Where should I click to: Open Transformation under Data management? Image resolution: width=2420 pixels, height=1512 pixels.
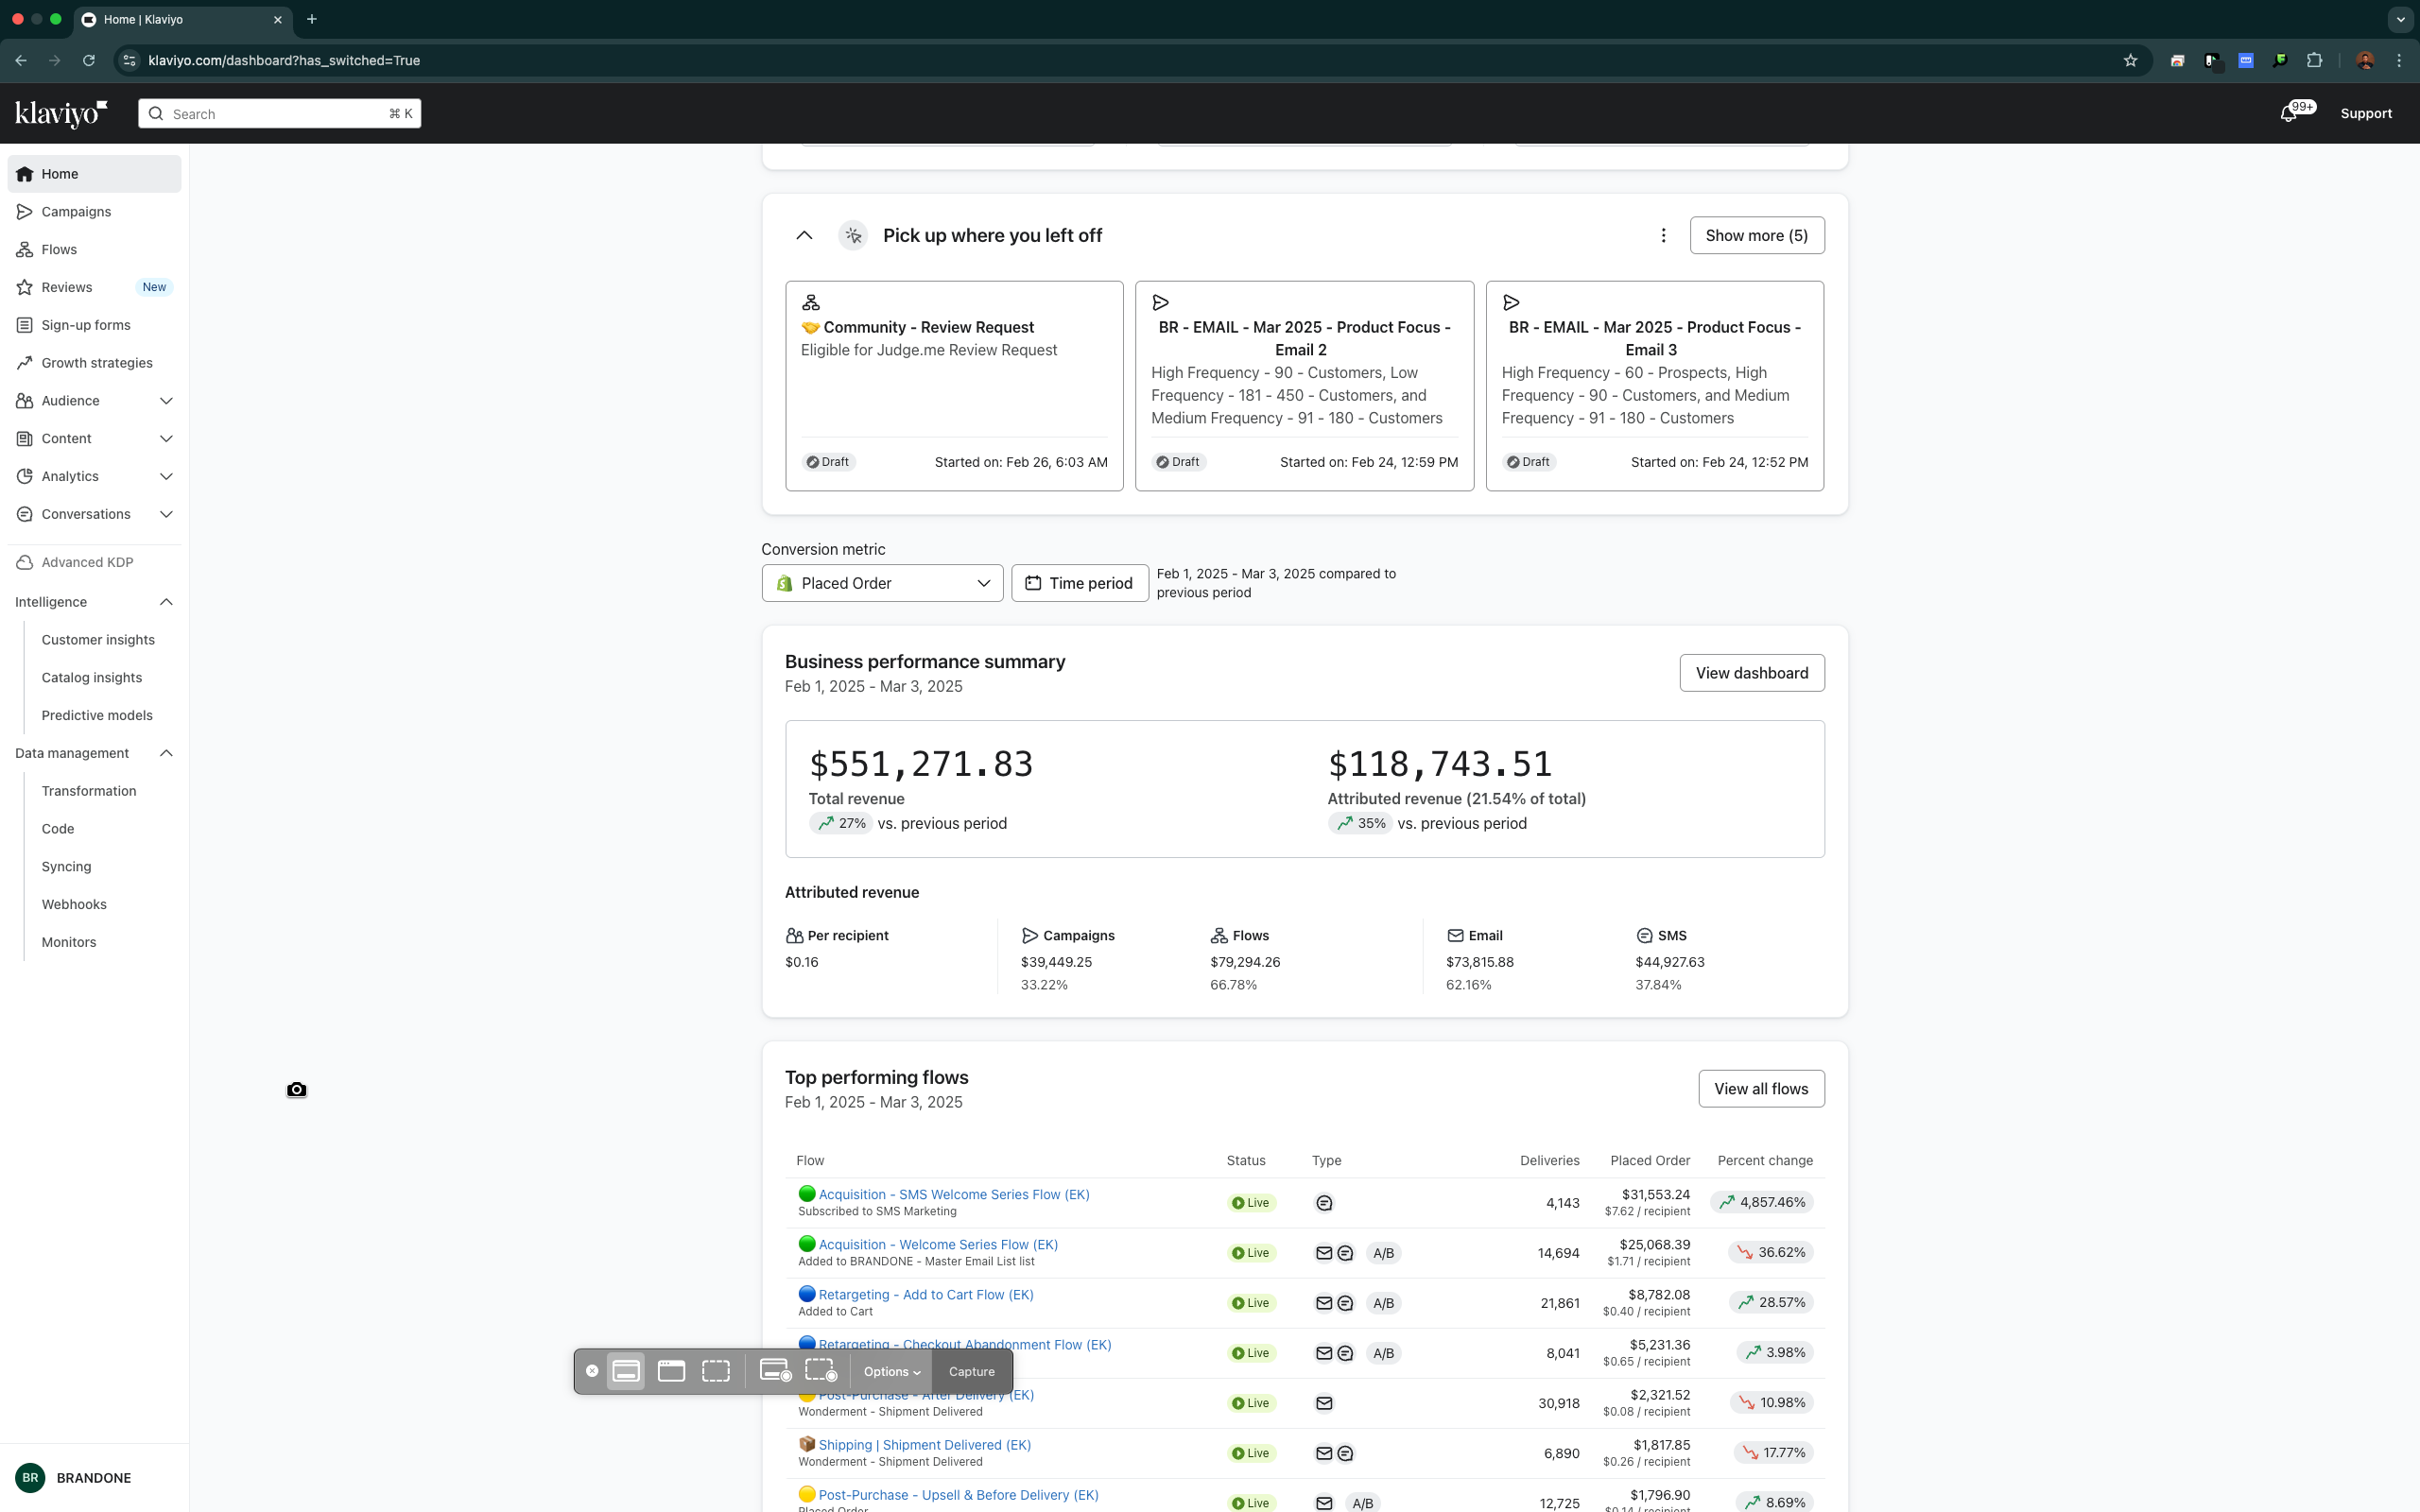89,791
